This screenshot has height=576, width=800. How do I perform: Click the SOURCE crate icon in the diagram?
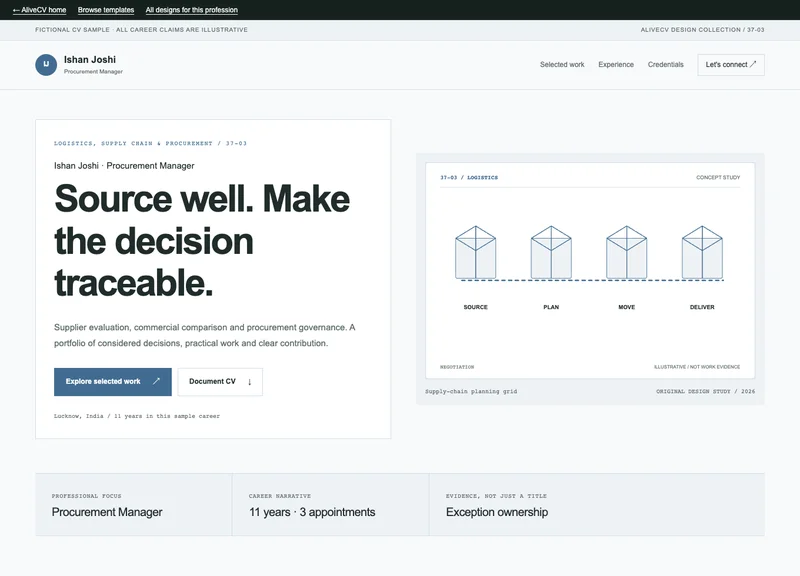[x=476, y=253]
